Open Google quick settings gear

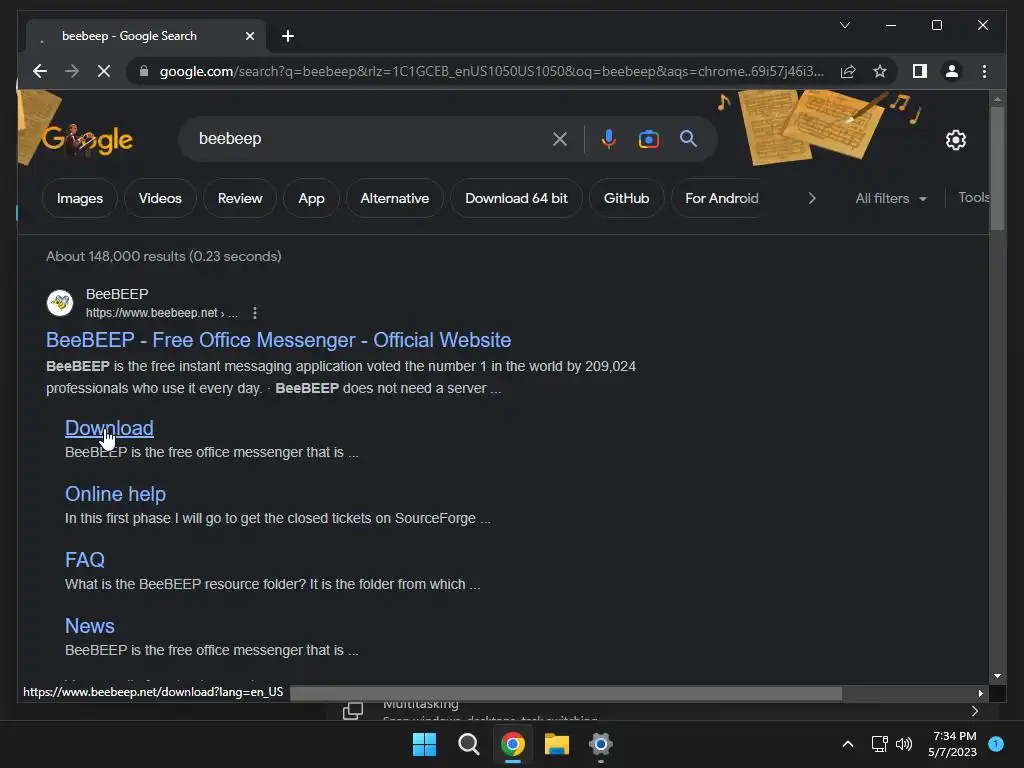pyautogui.click(x=955, y=139)
